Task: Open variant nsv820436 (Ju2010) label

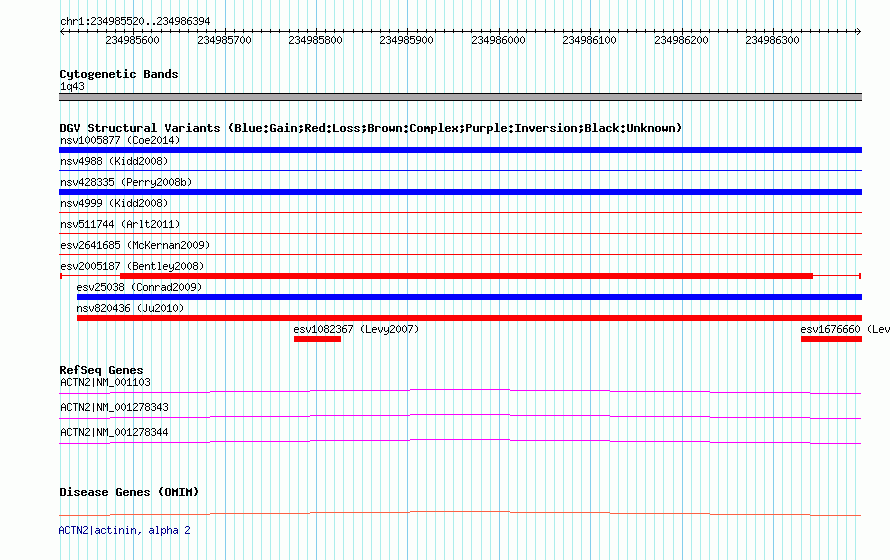Action: click(130, 308)
